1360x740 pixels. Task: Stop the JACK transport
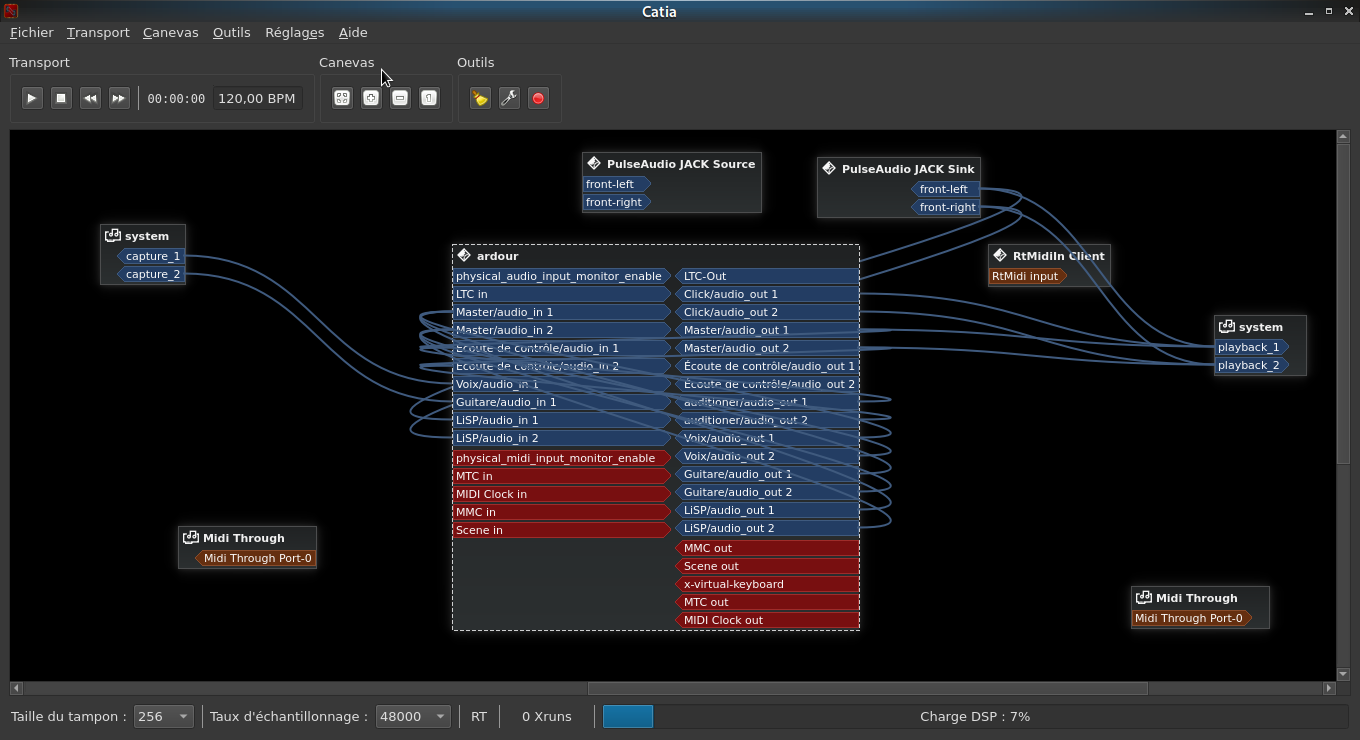(x=61, y=98)
